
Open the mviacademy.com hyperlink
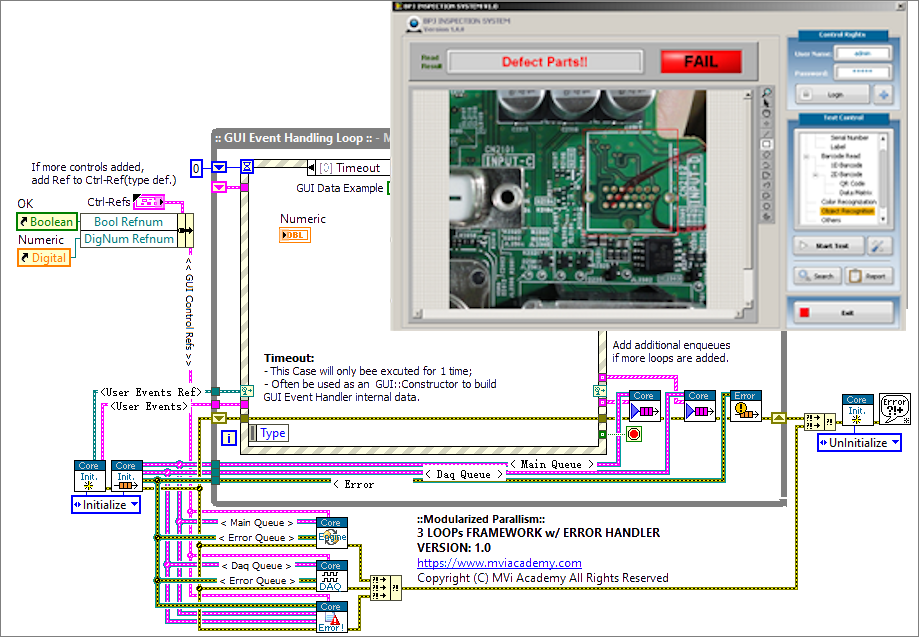click(x=499, y=563)
